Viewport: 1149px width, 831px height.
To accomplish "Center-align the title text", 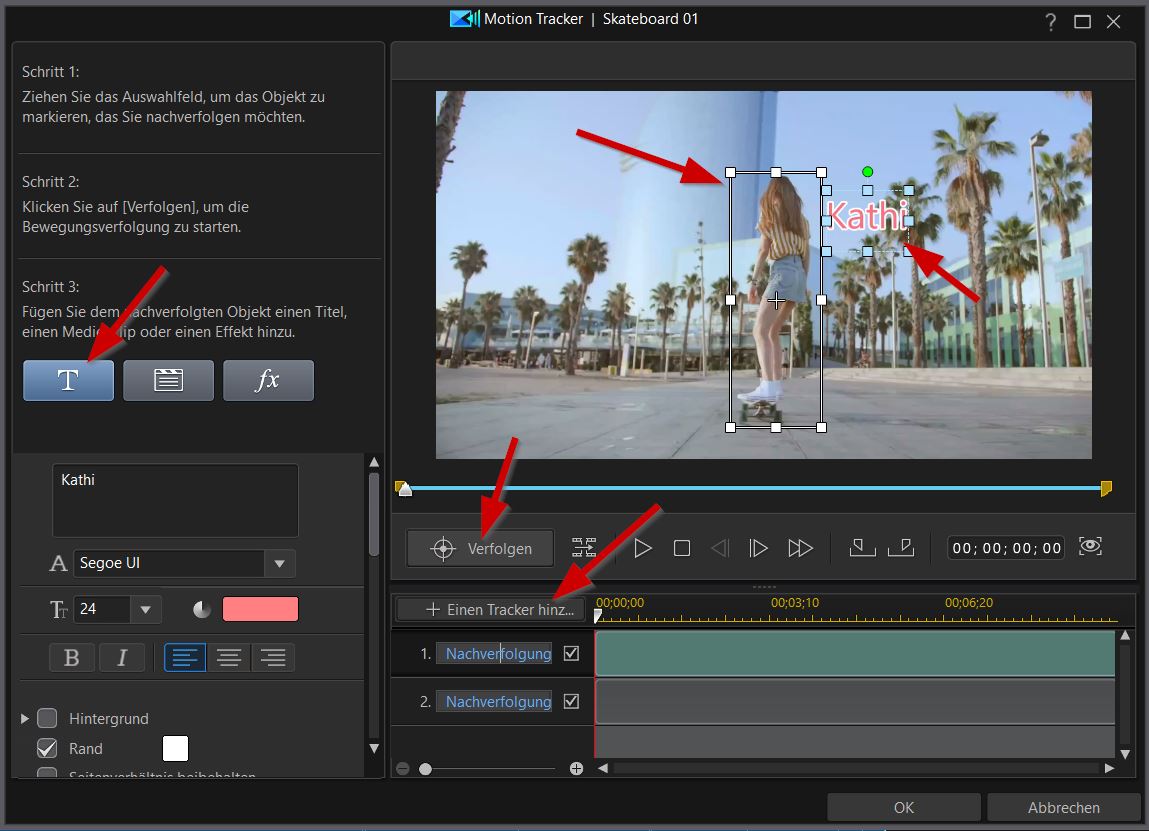I will [x=229, y=658].
